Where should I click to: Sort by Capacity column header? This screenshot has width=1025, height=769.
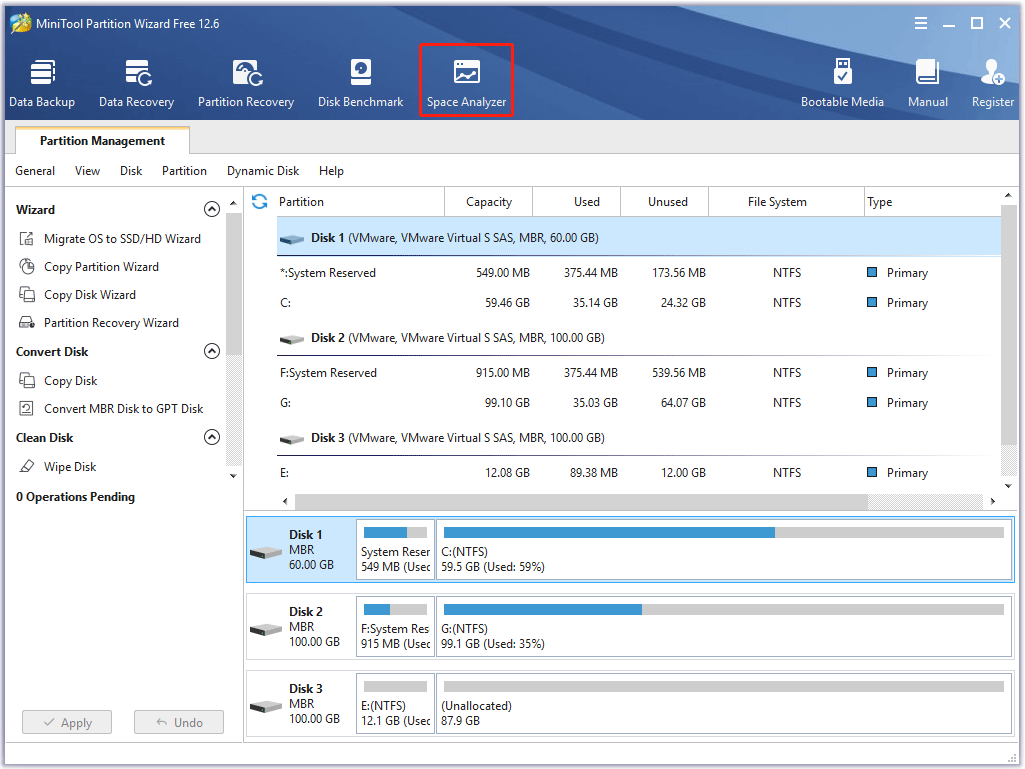(488, 202)
